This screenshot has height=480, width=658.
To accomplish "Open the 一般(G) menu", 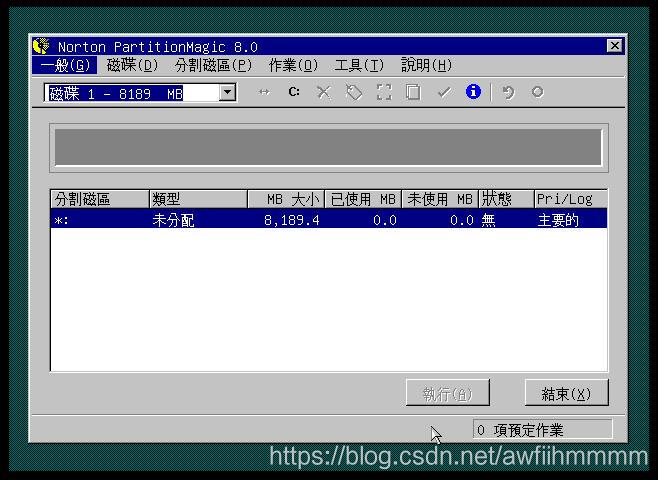I will (65, 65).
